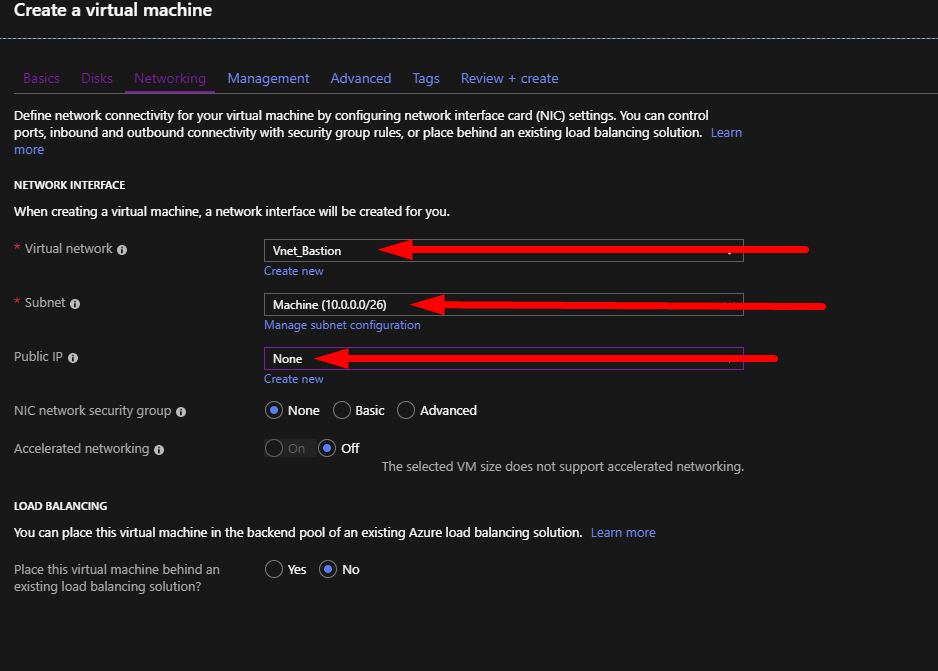Click NIC network security group info icon
Viewport: 938px width, 671px height.
[181, 411]
